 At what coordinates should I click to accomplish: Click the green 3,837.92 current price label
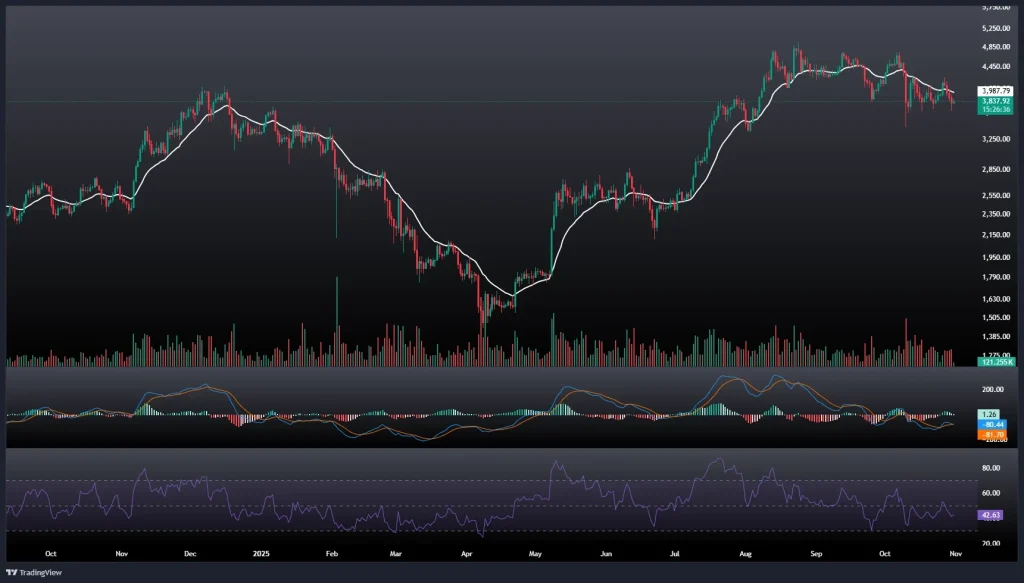(993, 100)
